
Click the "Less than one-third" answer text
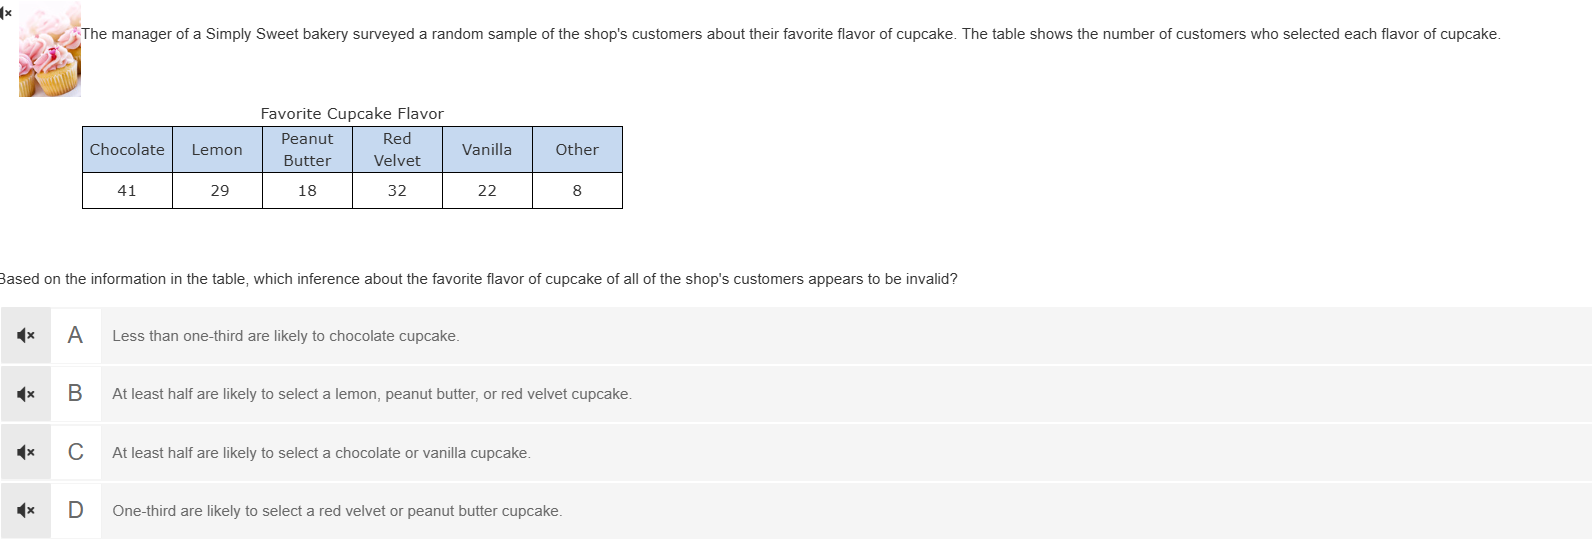point(285,336)
